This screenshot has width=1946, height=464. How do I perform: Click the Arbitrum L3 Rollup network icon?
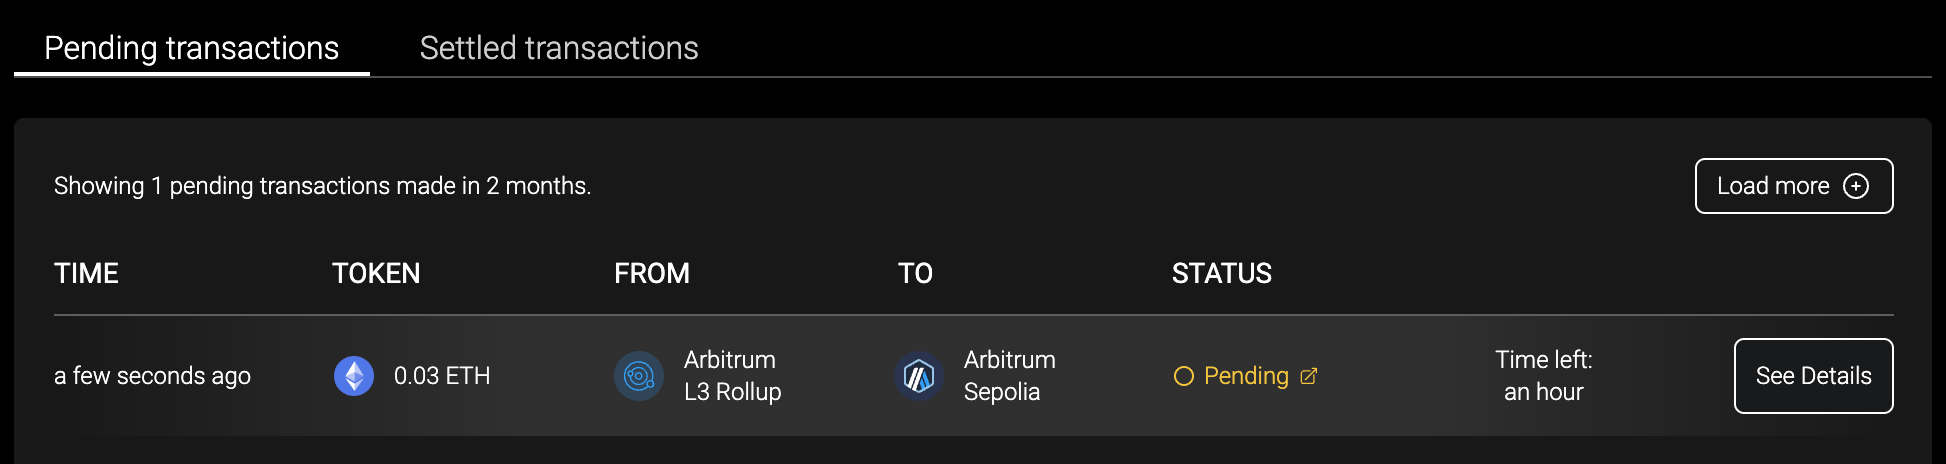tap(638, 376)
